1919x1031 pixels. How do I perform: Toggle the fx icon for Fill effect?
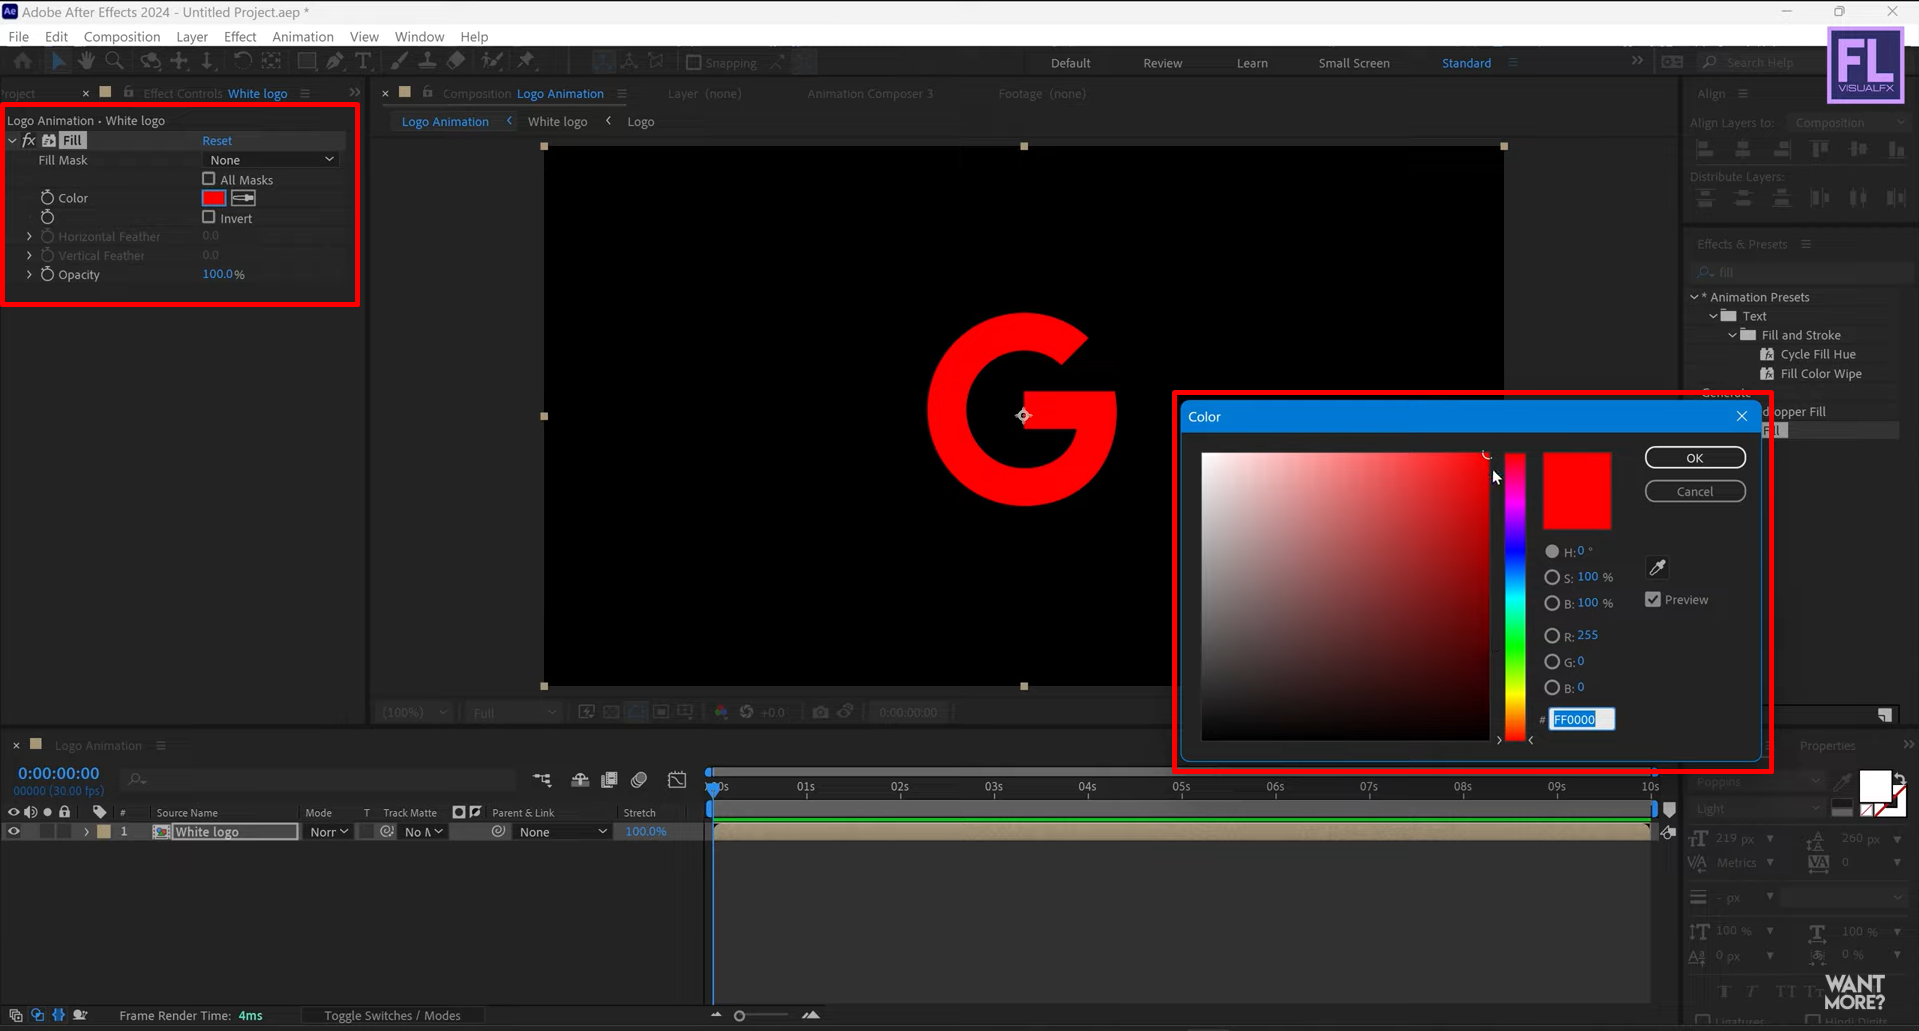[x=29, y=140]
